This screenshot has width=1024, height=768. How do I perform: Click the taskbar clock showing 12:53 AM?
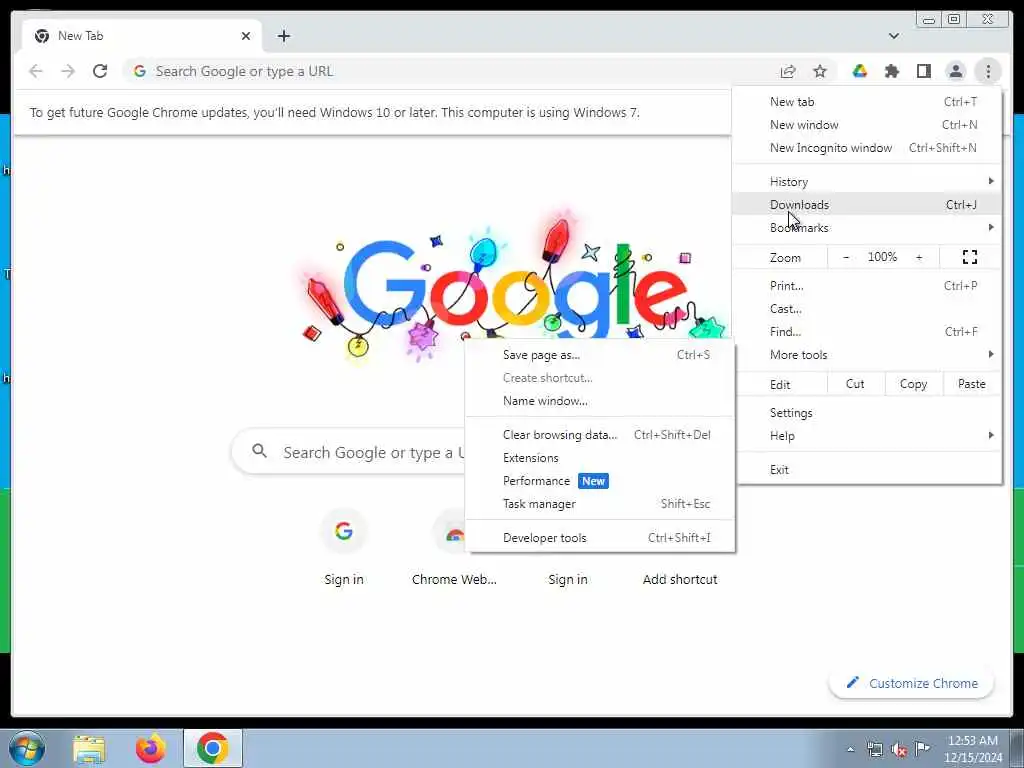click(973, 748)
